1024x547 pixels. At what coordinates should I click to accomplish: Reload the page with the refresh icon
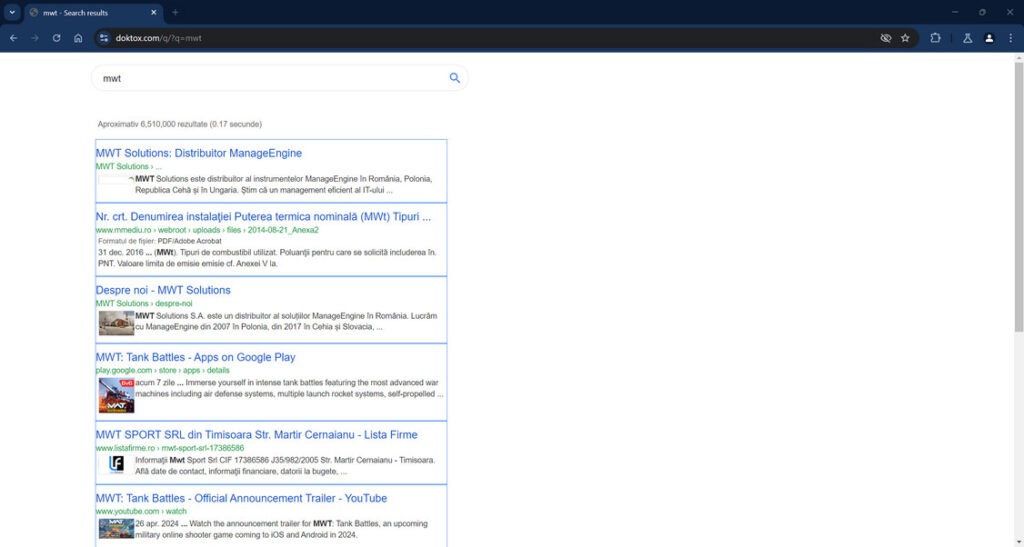(x=57, y=39)
